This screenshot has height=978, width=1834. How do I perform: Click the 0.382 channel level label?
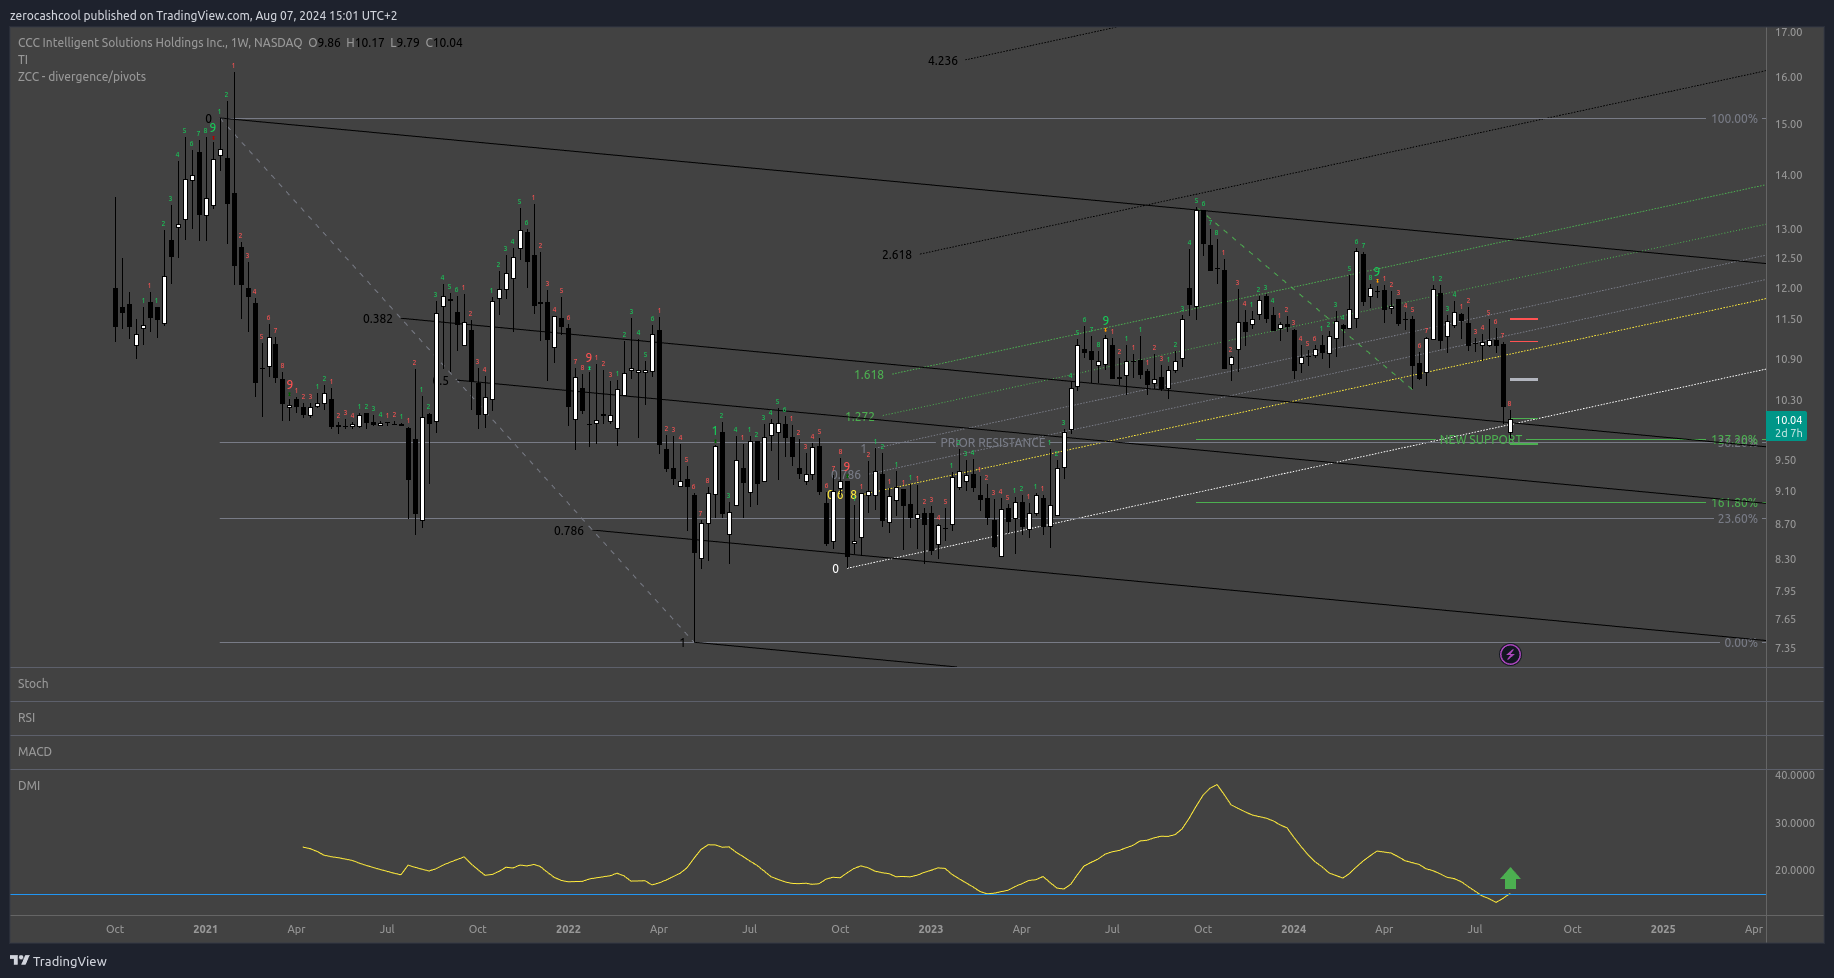[x=377, y=319]
